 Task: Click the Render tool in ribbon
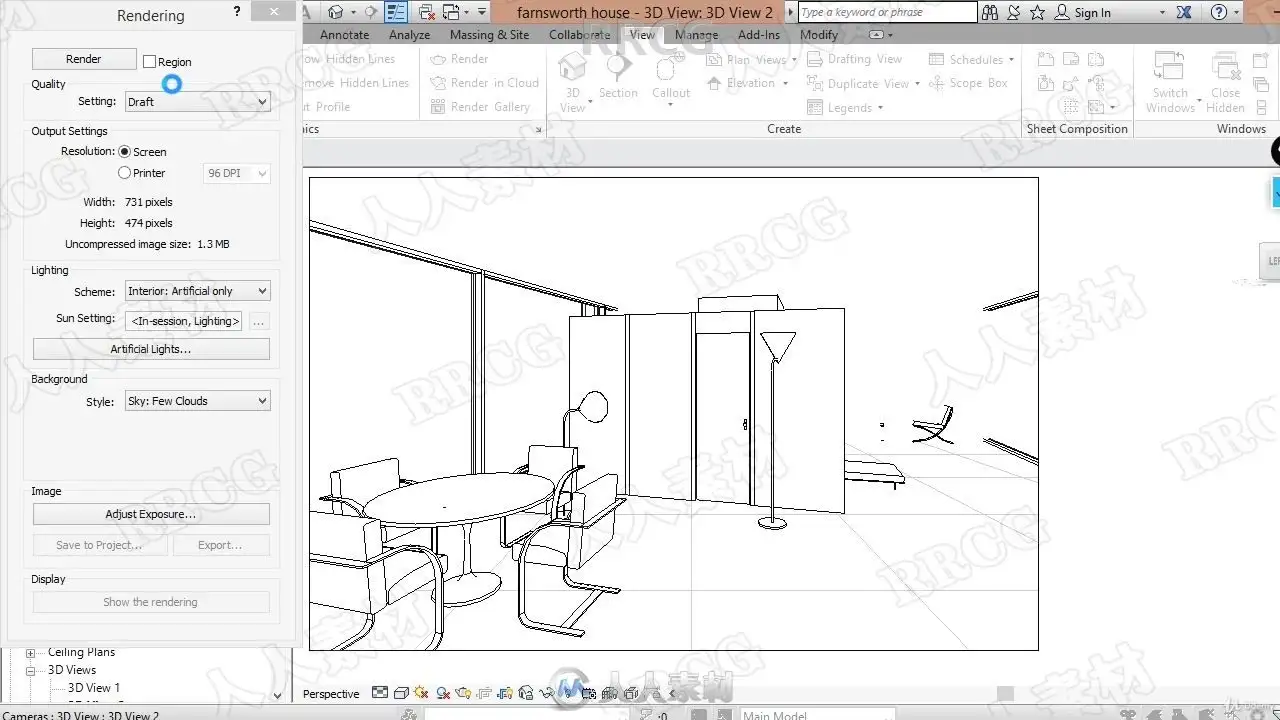459,59
